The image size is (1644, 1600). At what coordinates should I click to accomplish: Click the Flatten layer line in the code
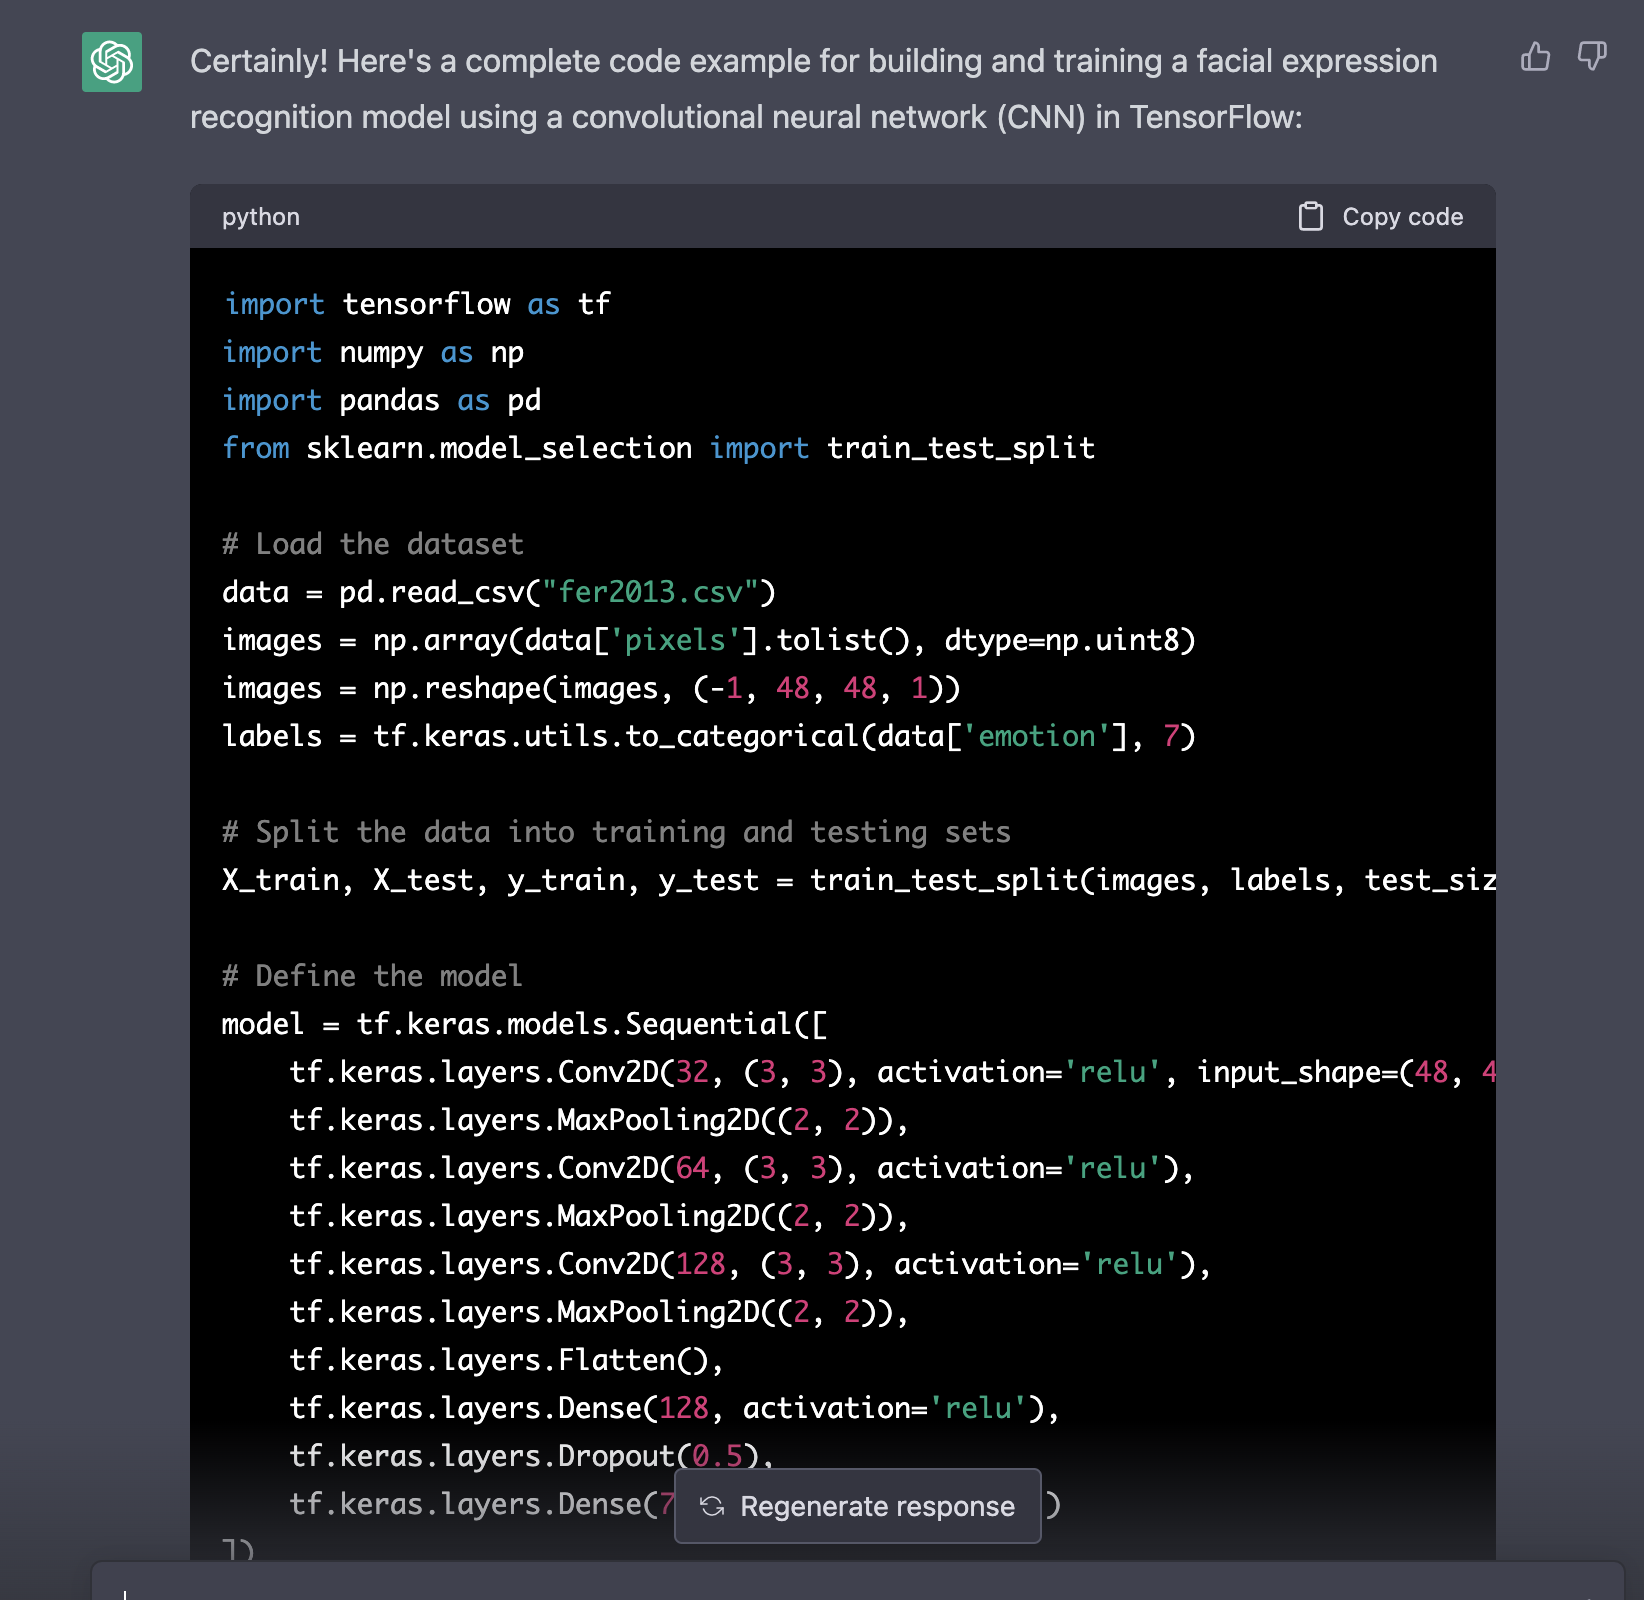tap(503, 1359)
